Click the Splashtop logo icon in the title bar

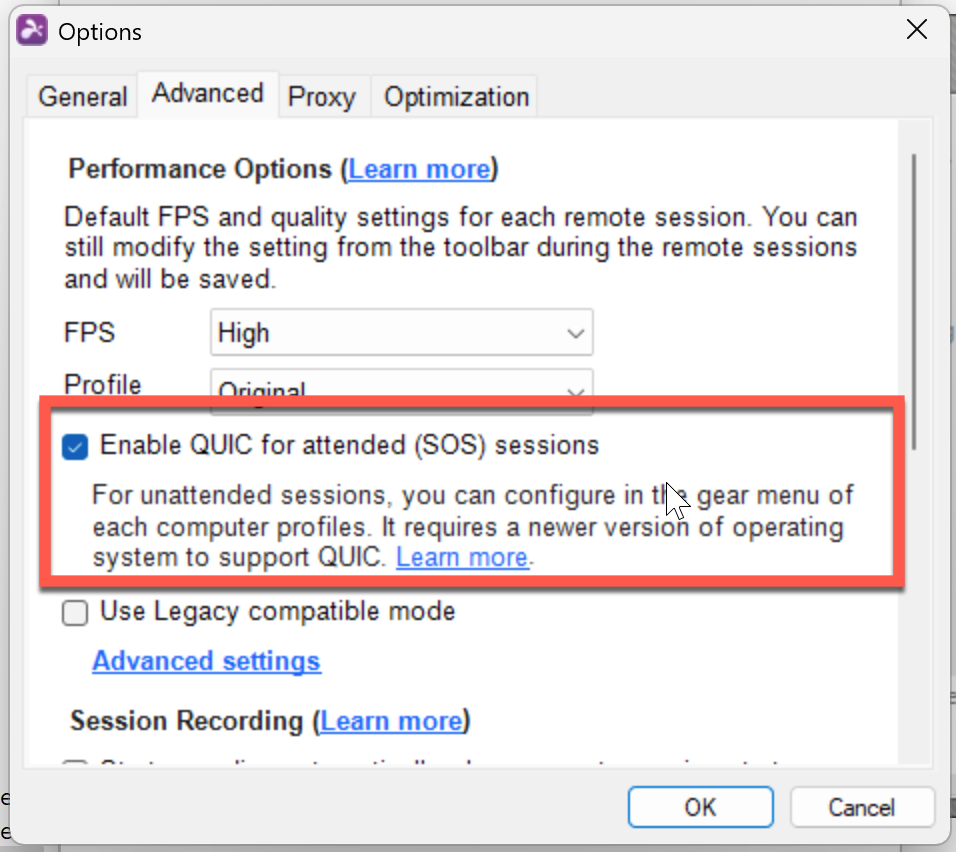click(x=31, y=30)
